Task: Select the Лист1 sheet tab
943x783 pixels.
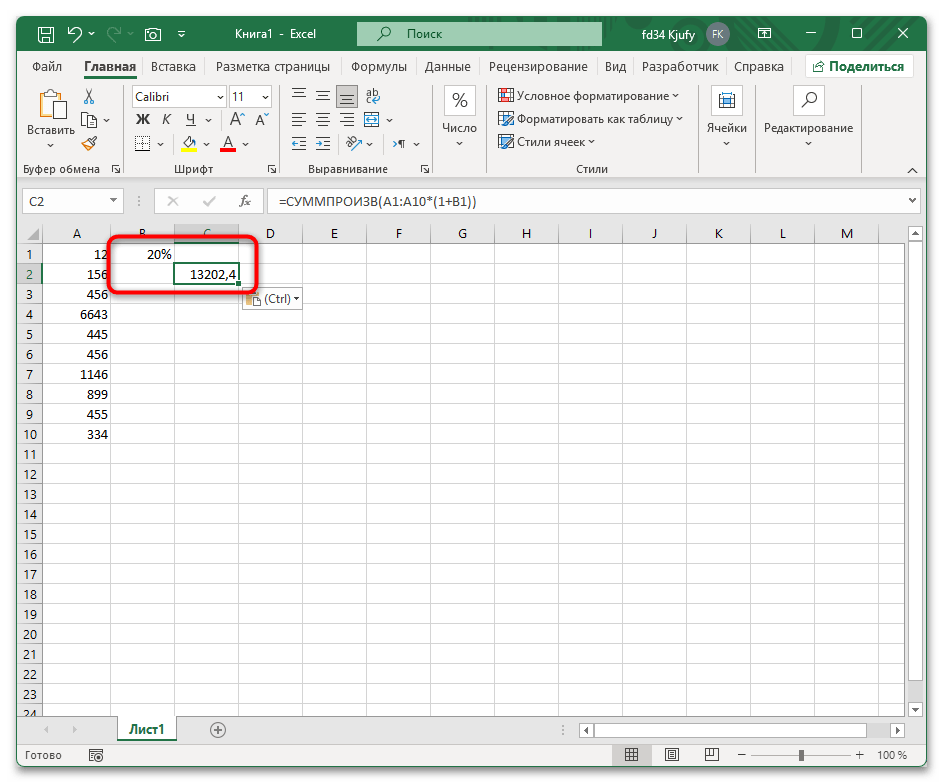Action: coord(146,729)
